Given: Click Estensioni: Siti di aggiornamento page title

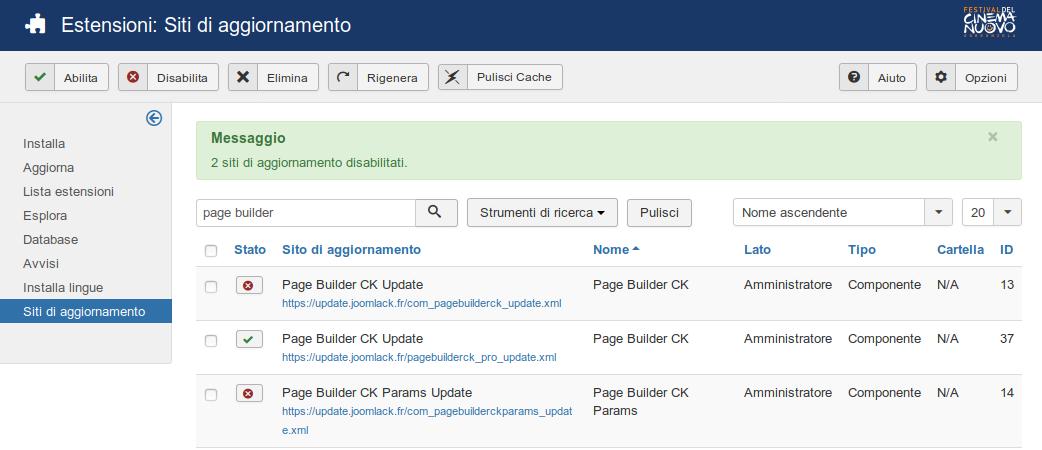Looking at the screenshot, I should click(x=206, y=25).
